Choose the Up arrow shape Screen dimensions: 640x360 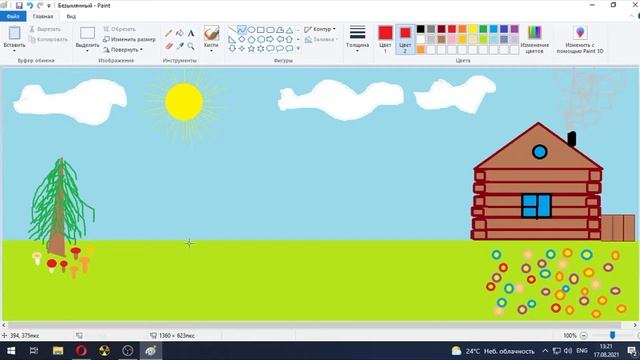[x=289, y=39]
